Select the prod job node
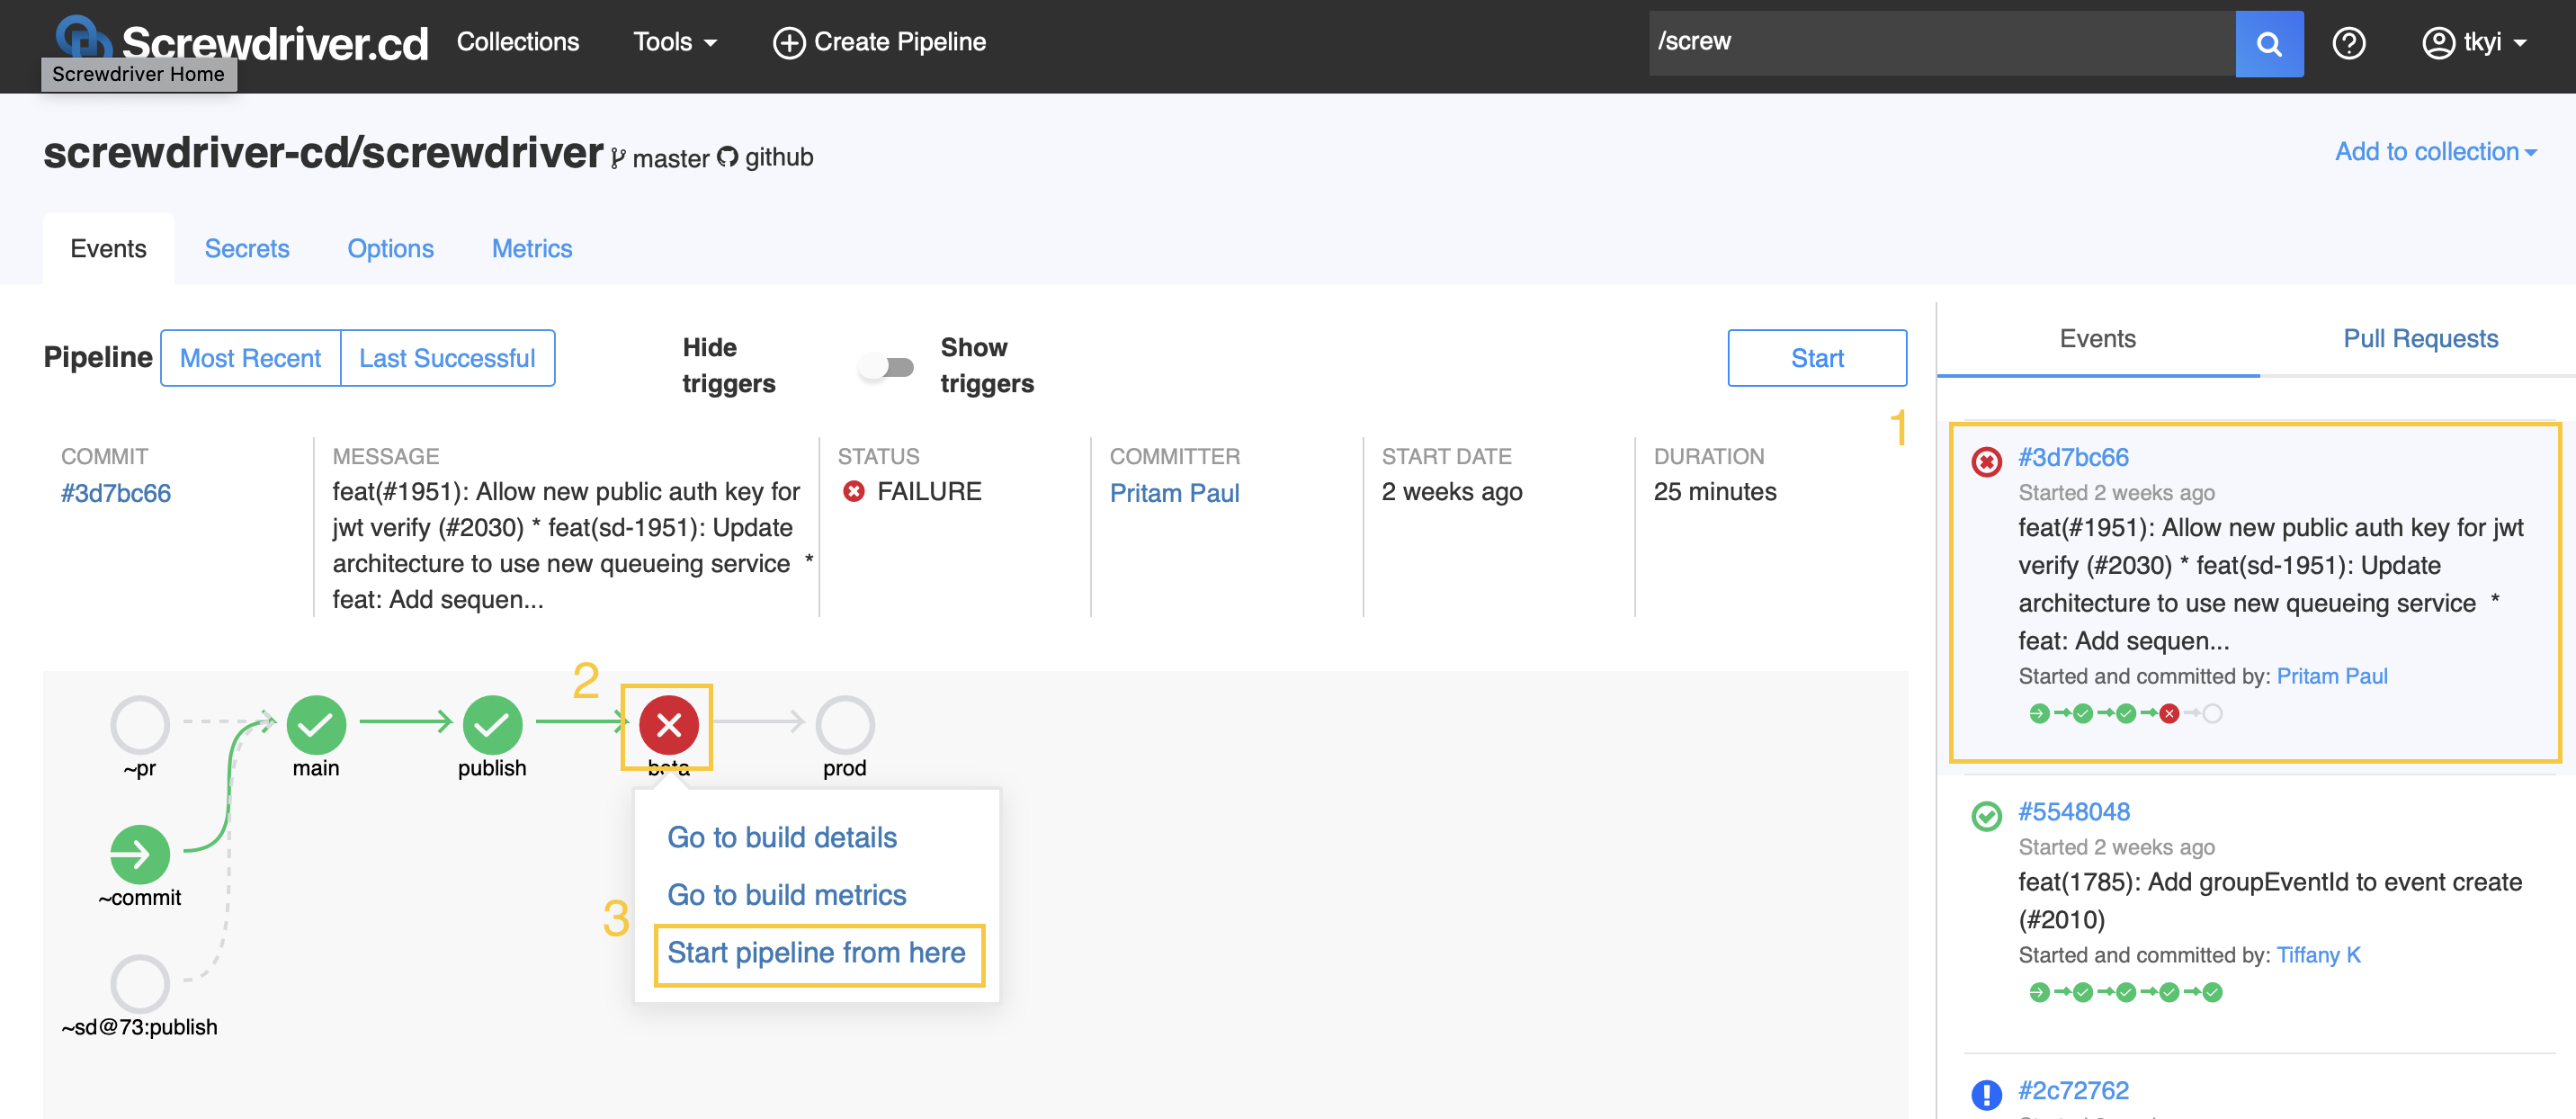Image resolution: width=2576 pixels, height=1119 pixels. click(x=845, y=724)
